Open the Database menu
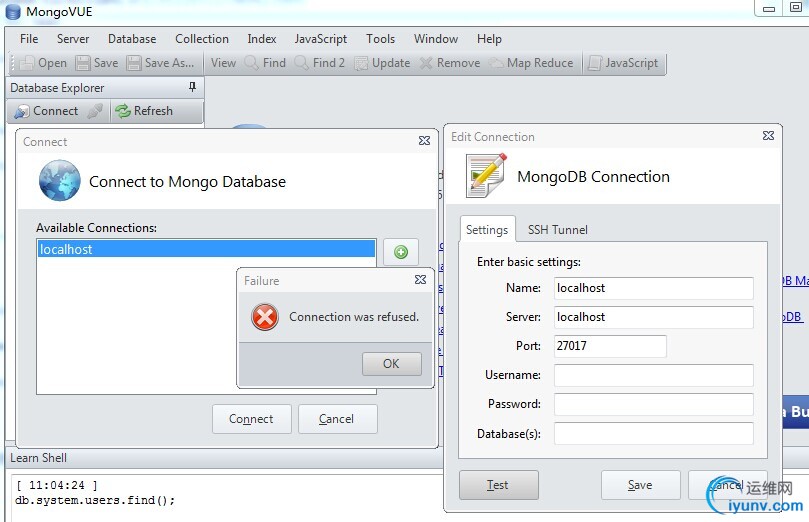Screen dimensions: 809x522 (x=132, y=39)
